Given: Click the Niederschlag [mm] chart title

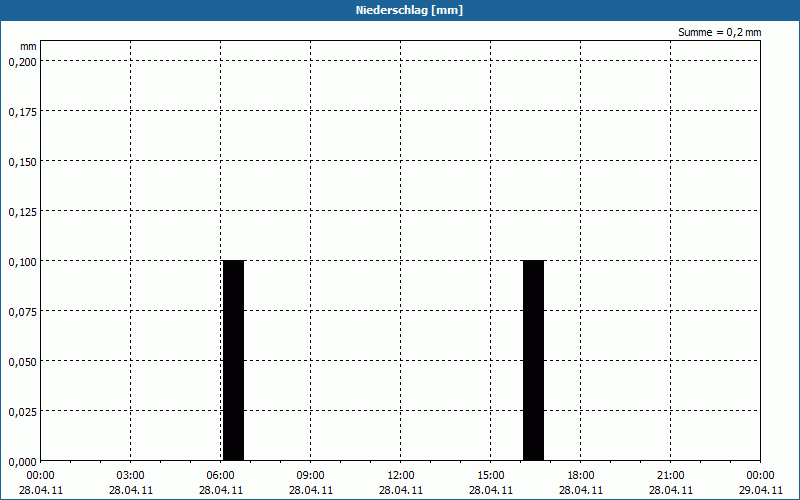Looking at the screenshot, I should (409, 10).
